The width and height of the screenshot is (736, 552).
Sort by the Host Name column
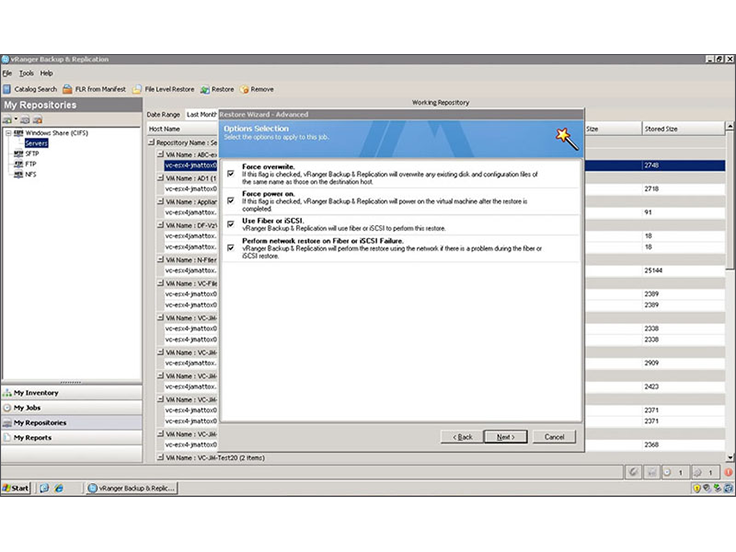[x=182, y=129]
